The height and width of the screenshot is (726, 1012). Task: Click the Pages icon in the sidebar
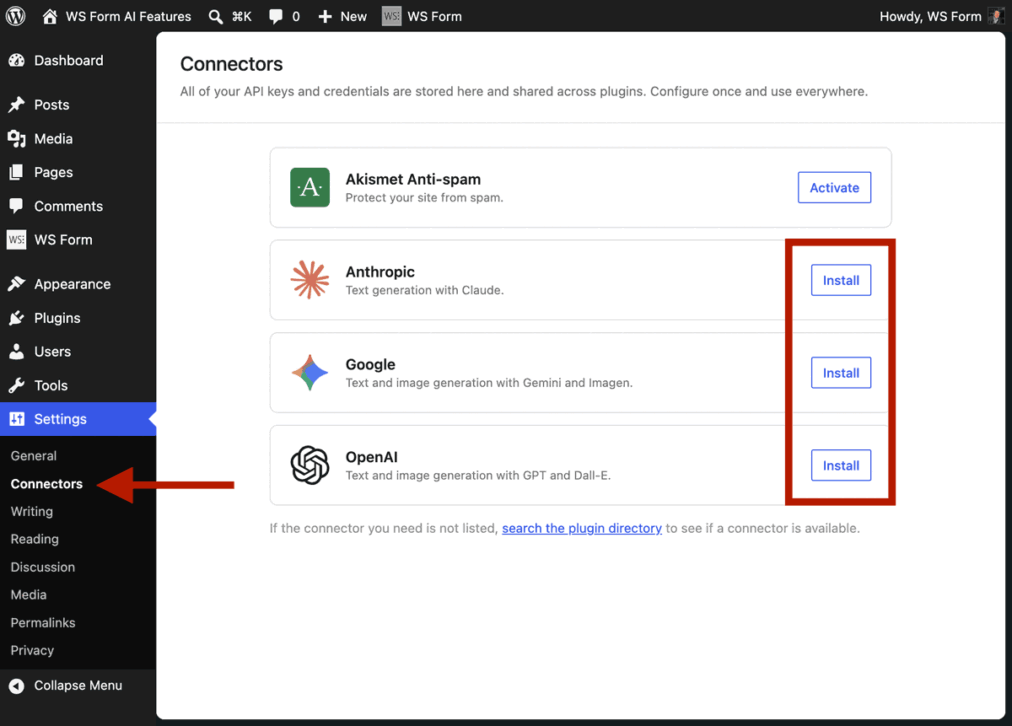click(x=17, y=172)
